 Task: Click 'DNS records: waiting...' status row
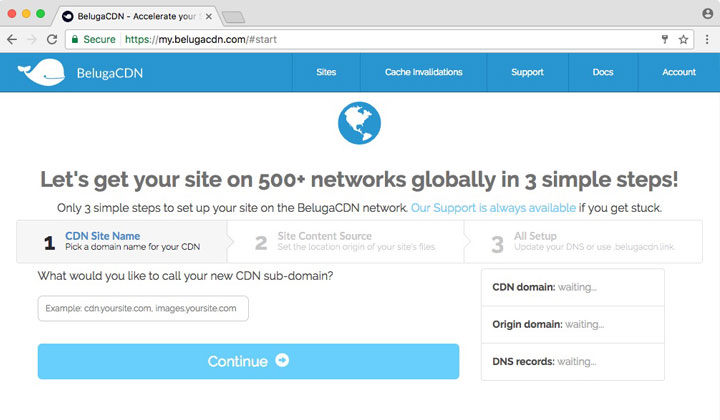click(573, 362)
